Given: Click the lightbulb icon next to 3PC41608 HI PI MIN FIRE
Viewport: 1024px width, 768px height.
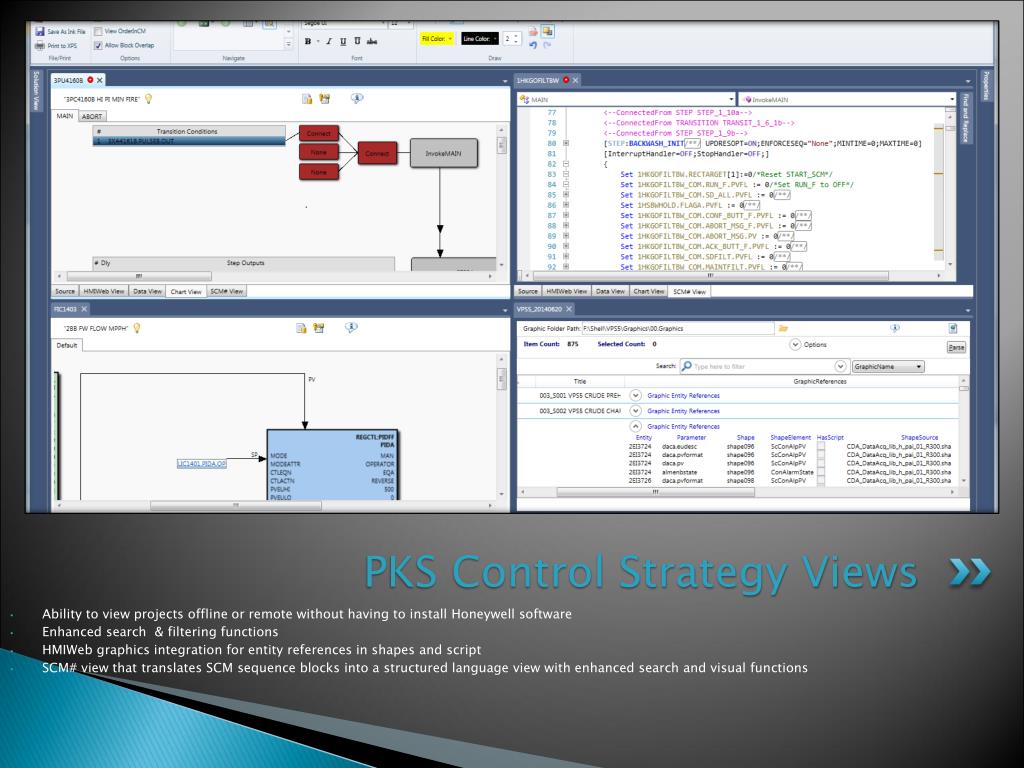Looking at the screenshot, I should coord(148,99).
